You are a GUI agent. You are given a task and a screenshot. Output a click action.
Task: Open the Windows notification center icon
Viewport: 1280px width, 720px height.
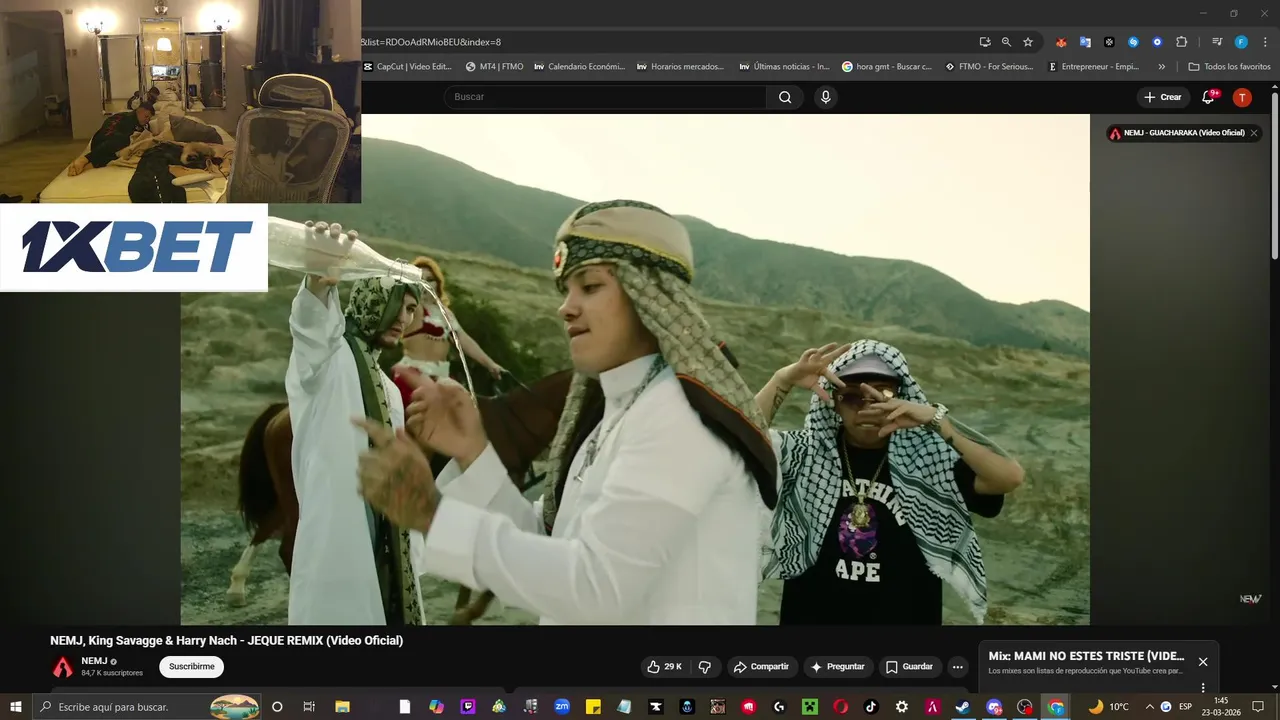1258,707
